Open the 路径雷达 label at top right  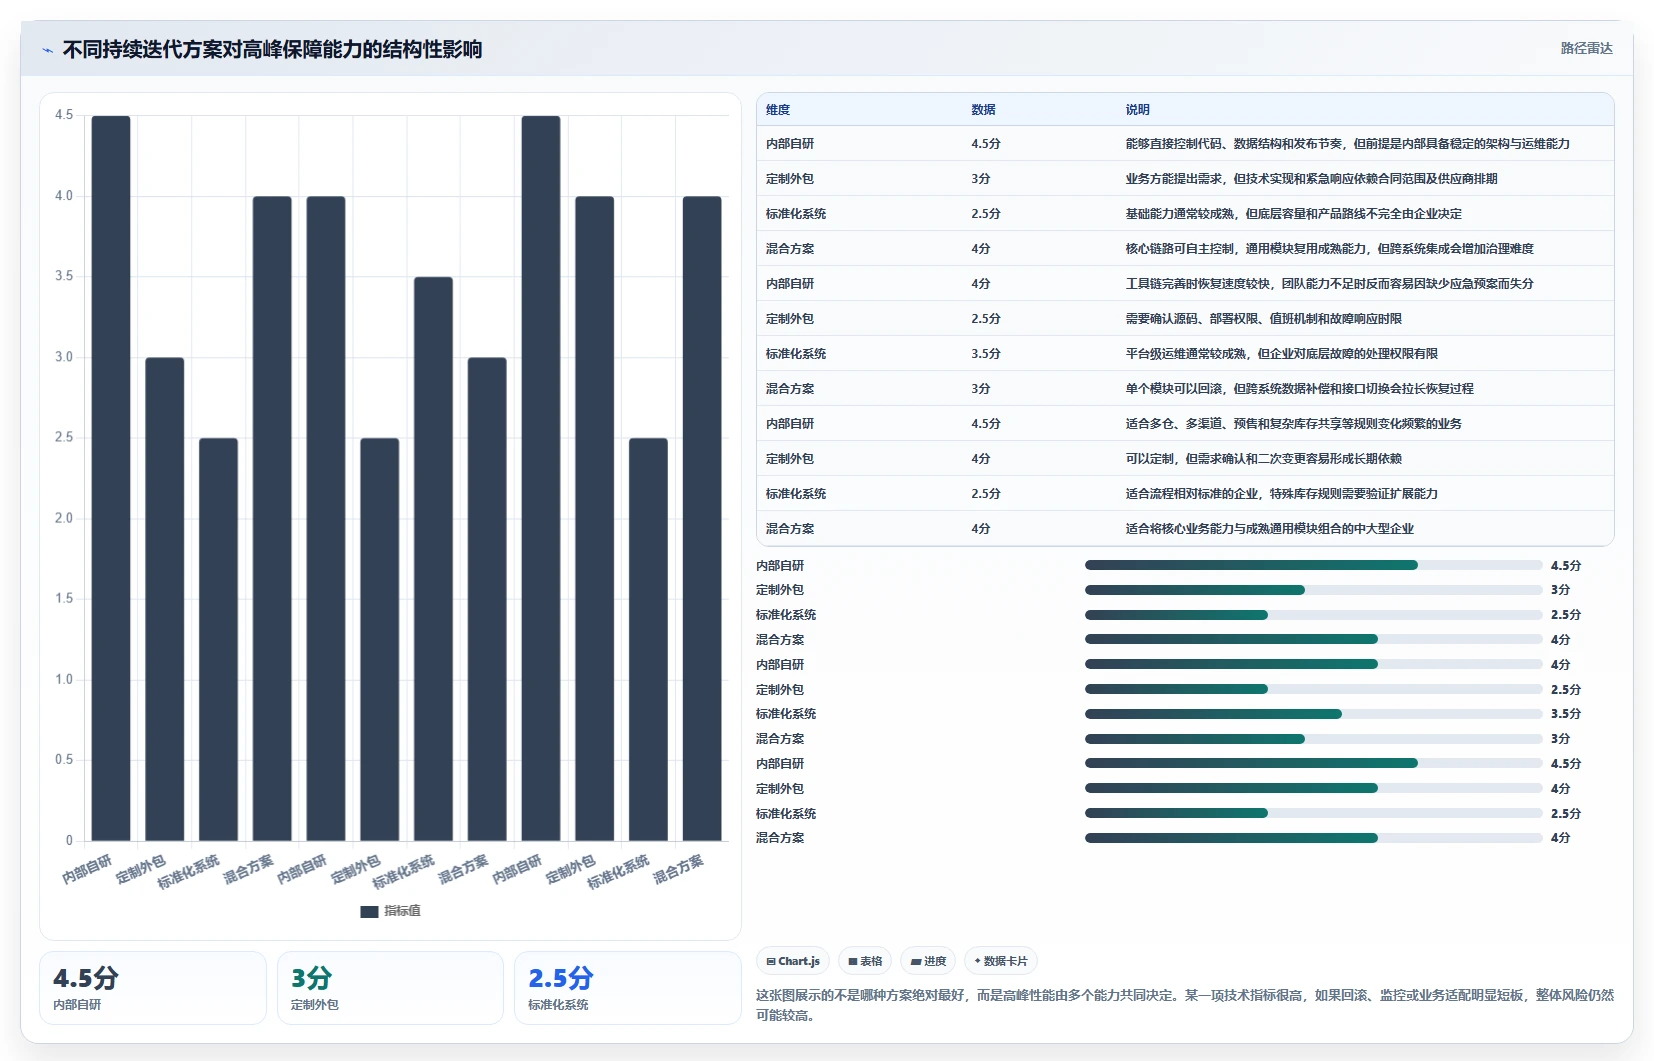click(x=1586, y=48)
